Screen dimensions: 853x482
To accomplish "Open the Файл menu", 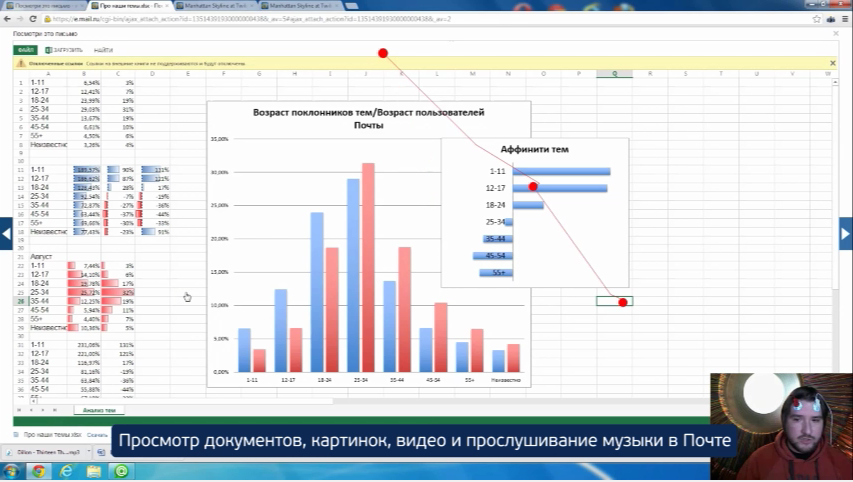I will click(26, 50).
